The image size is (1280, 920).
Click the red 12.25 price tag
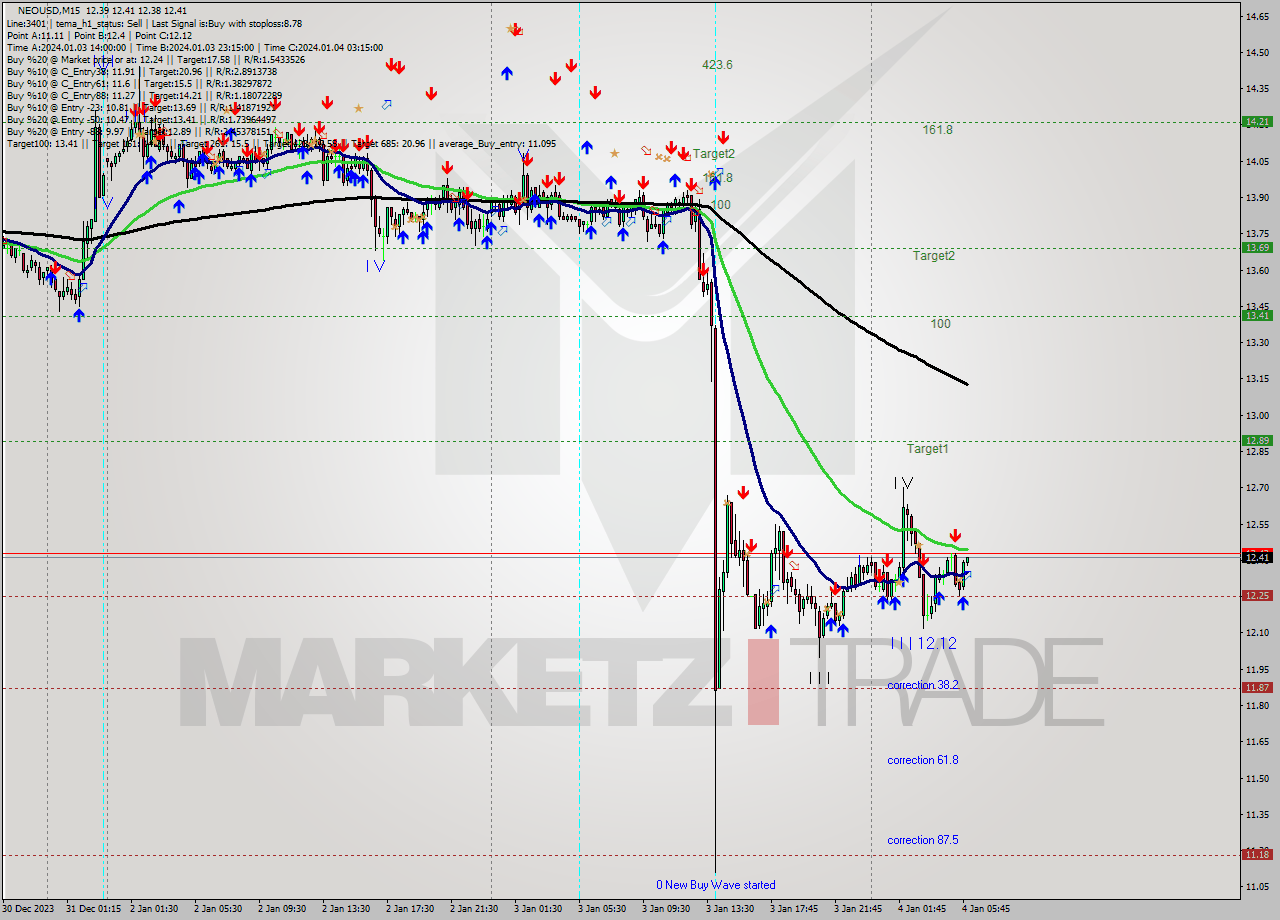pyautogui.click(x=1256, y=596)
